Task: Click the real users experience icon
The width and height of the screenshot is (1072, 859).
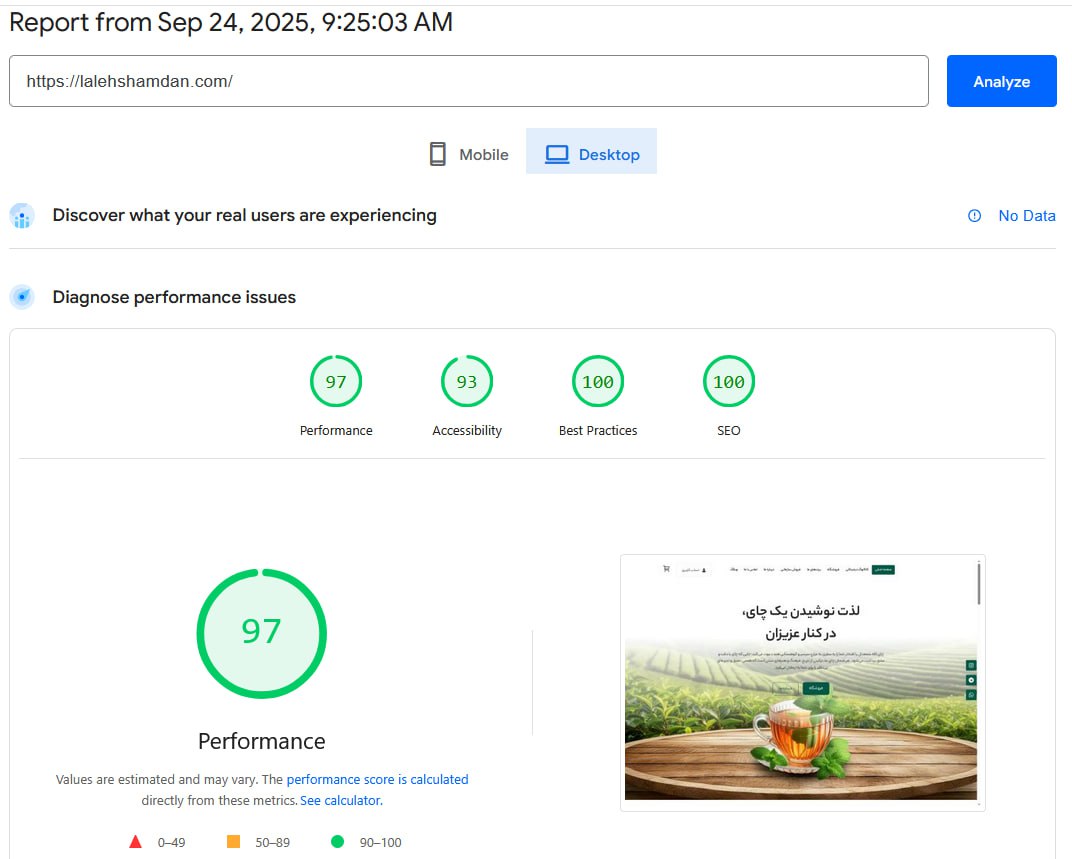Action: [x=22, y=216]
